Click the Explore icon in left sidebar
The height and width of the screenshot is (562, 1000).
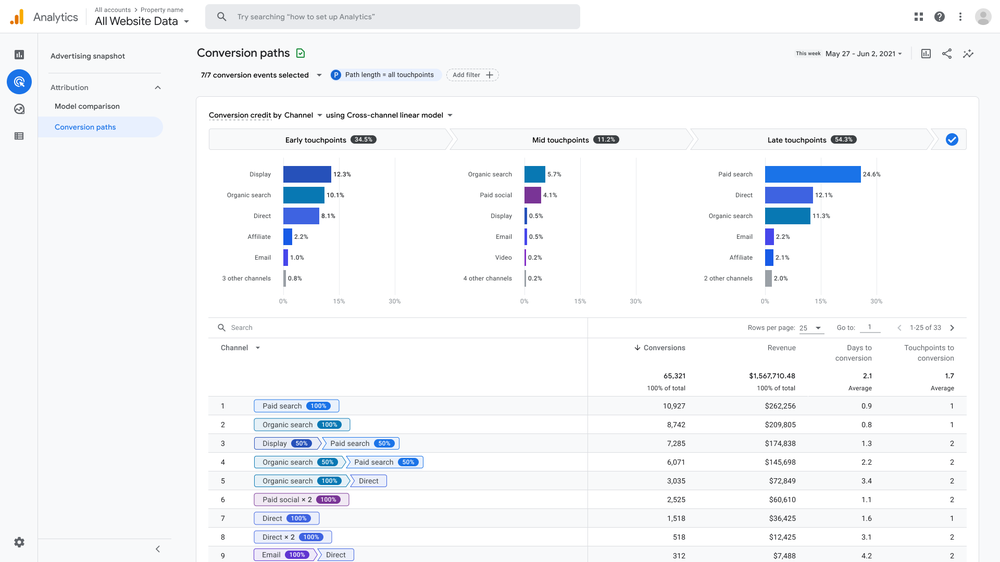point(19,109)
